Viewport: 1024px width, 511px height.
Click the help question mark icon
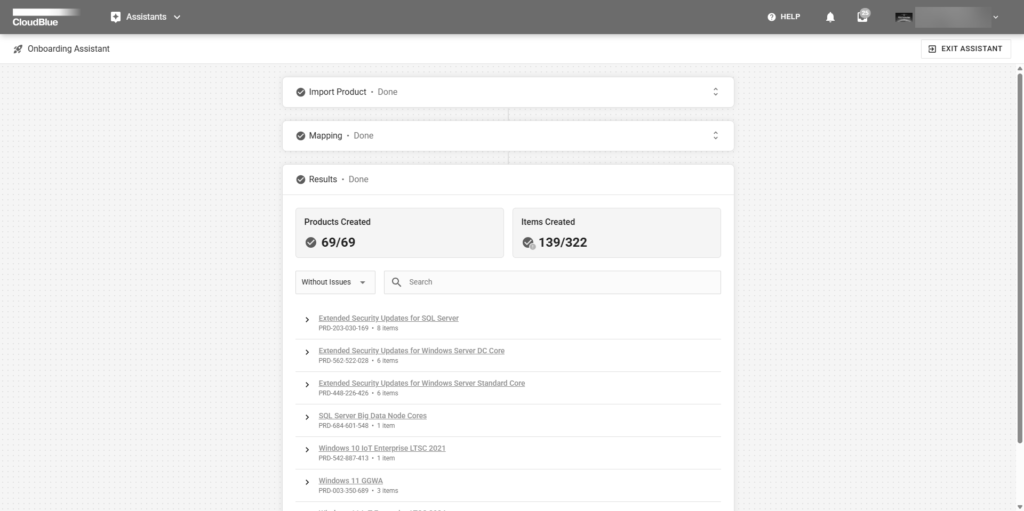(x=771, y=17)
